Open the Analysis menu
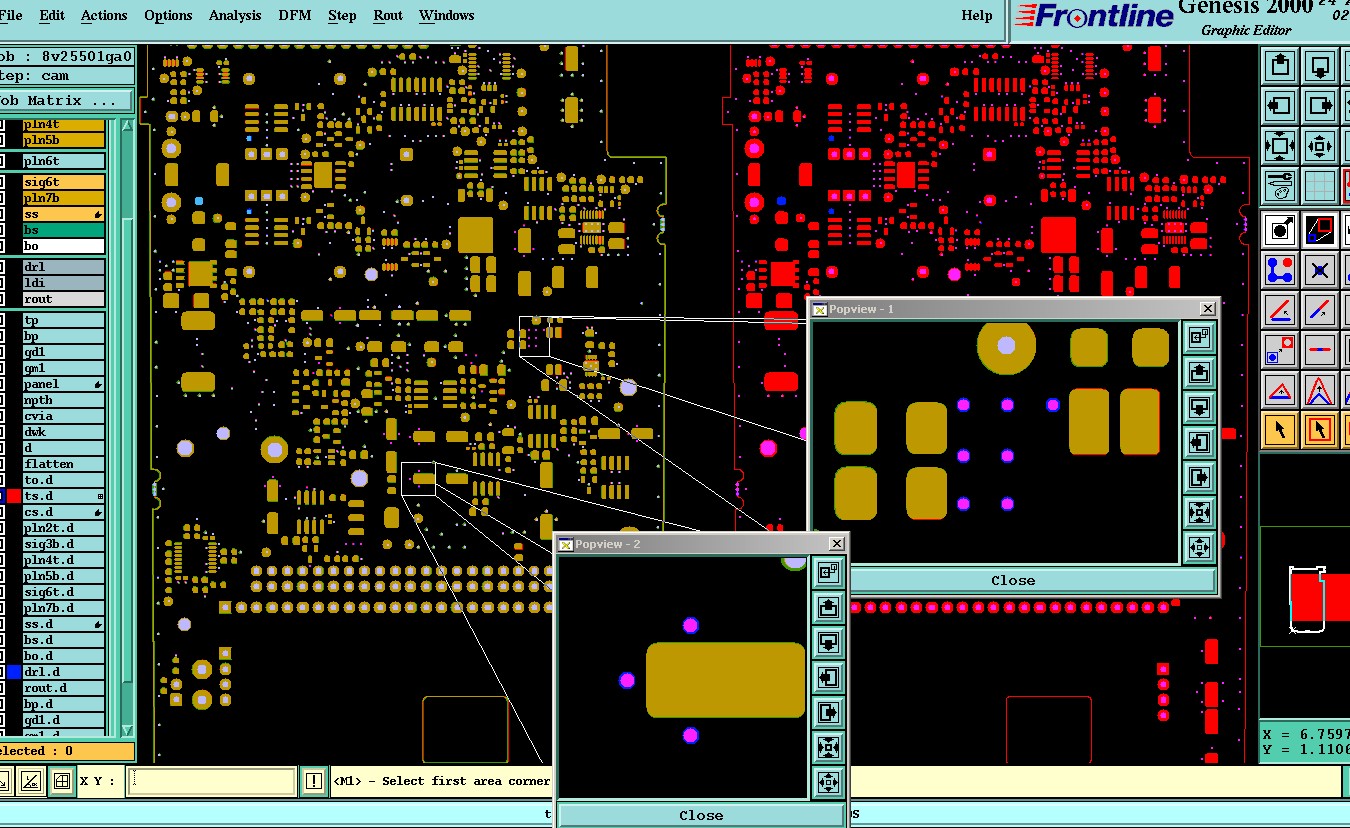This screenshot has width=1350, height=828. [235, 16]
